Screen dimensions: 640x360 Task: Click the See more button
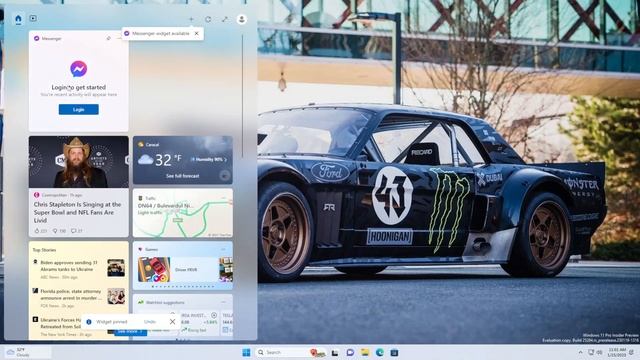tap(131, 332)
